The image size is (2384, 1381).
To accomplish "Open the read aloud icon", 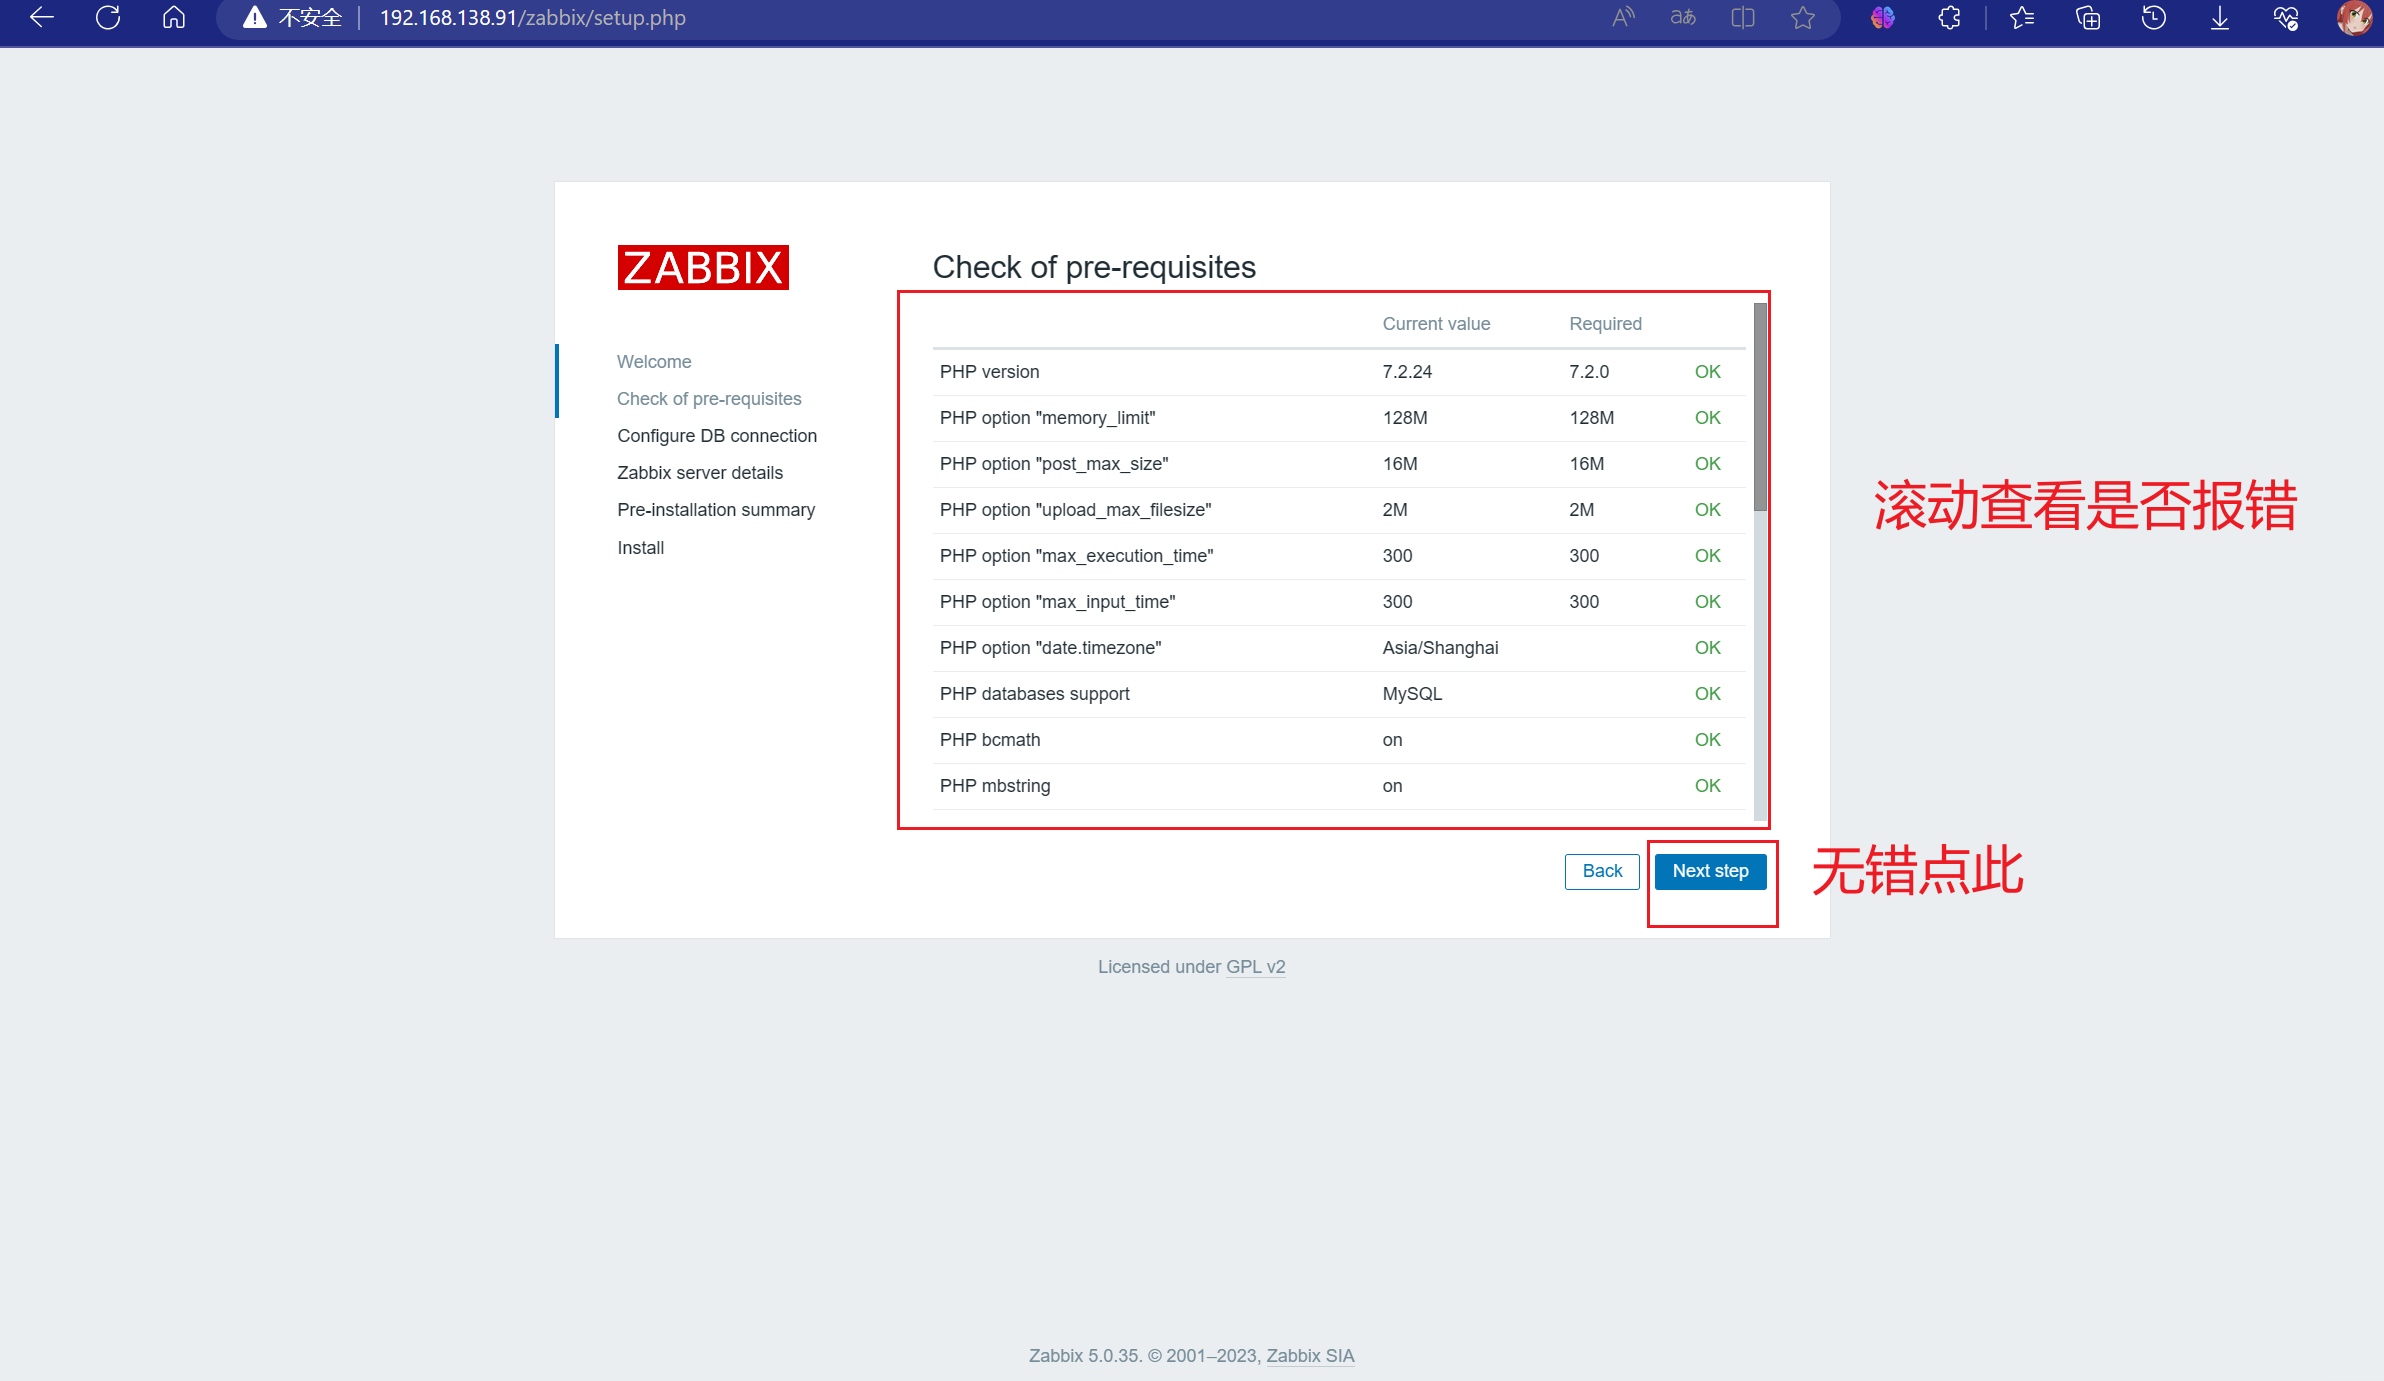I will [1623, 18].
